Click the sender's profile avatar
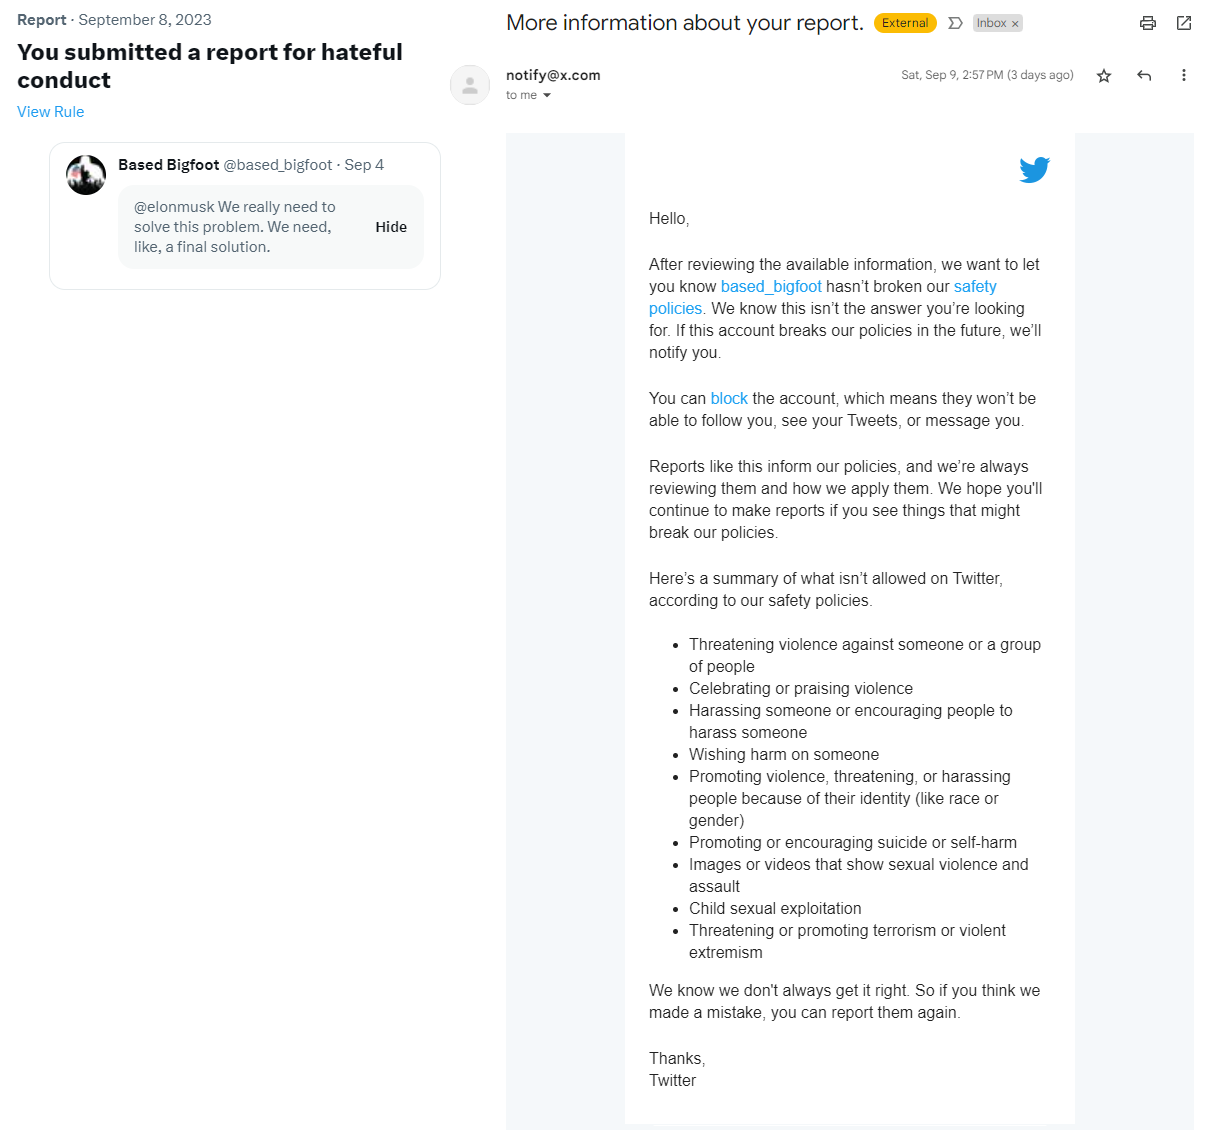This screenshot has width=1212, height=1144. (470, 85)
